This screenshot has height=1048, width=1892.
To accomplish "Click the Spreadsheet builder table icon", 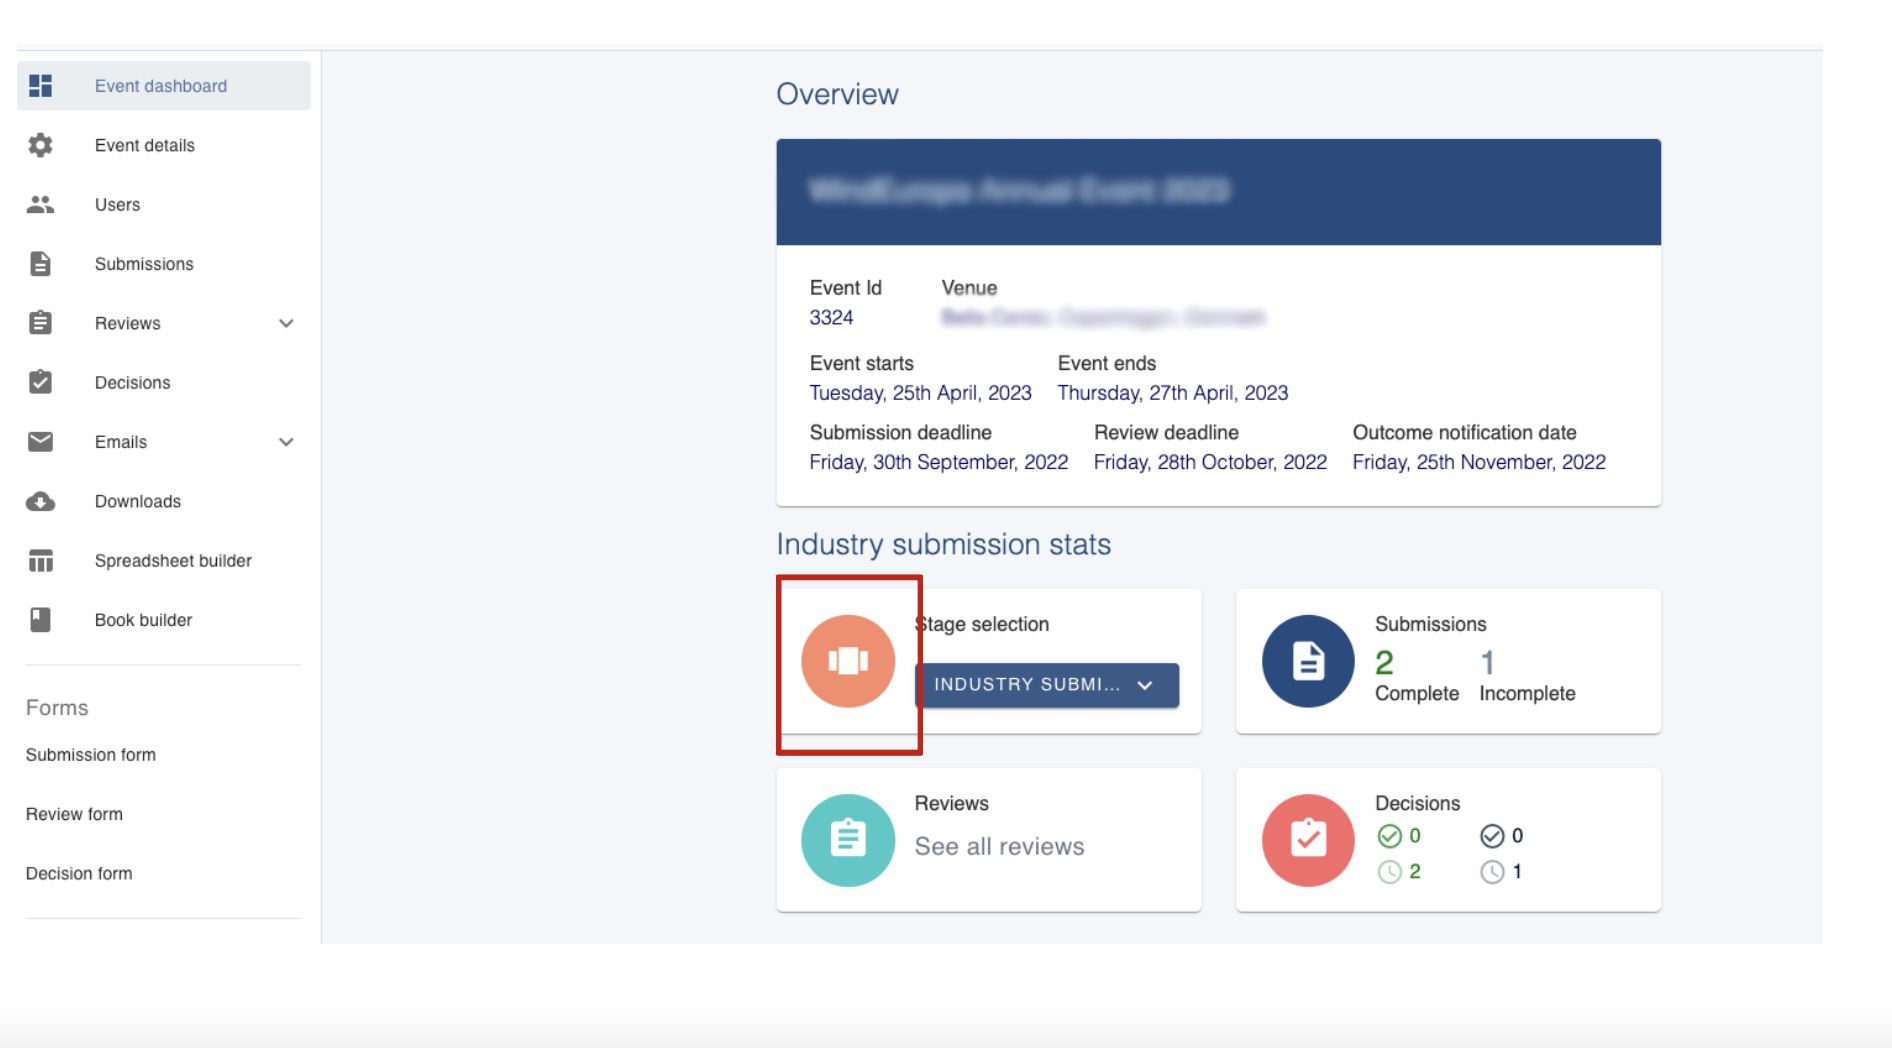I will (40, 561).
